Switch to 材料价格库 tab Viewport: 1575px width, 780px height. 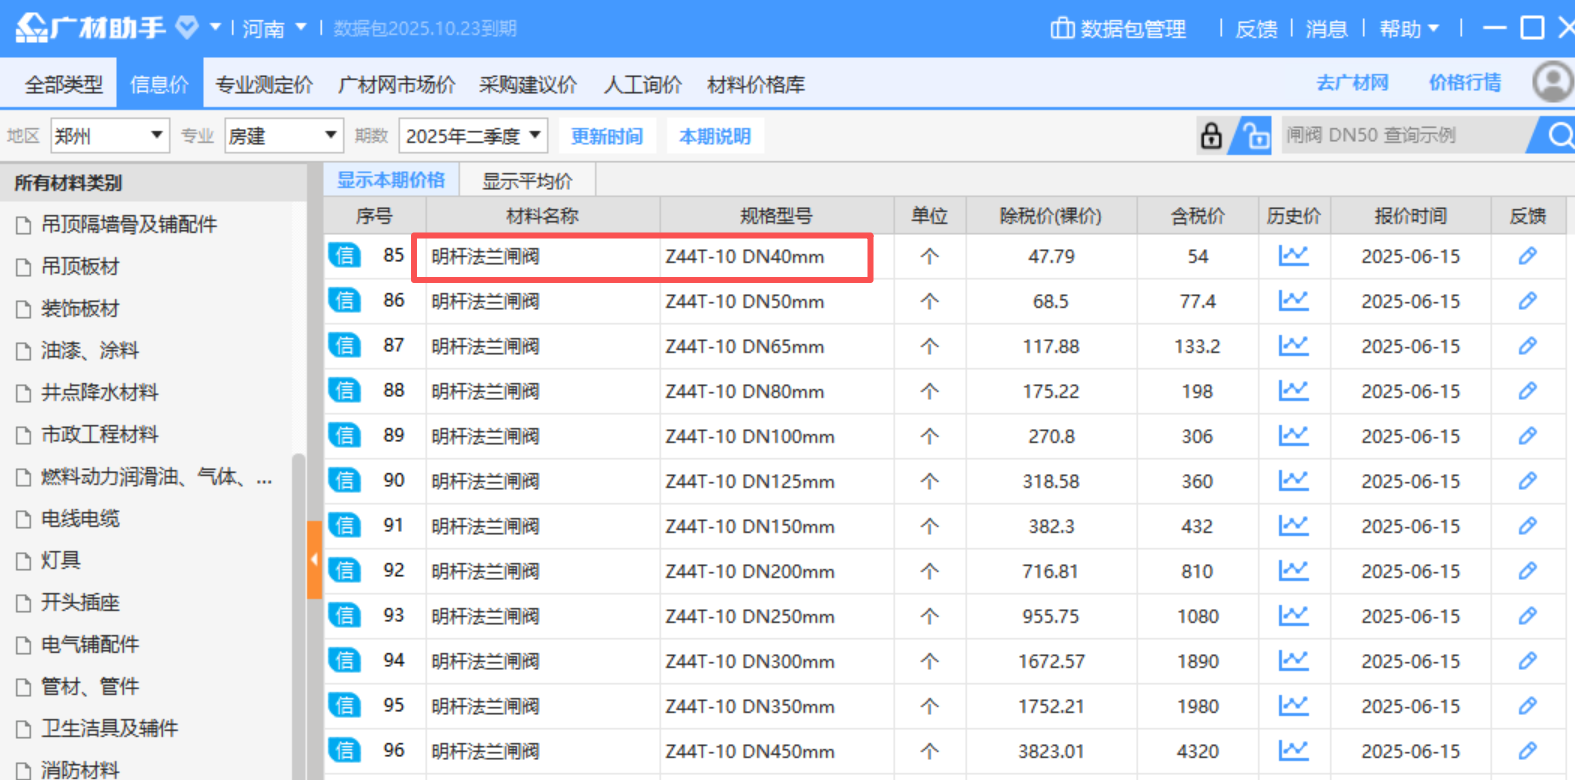(x=756, y=85)
